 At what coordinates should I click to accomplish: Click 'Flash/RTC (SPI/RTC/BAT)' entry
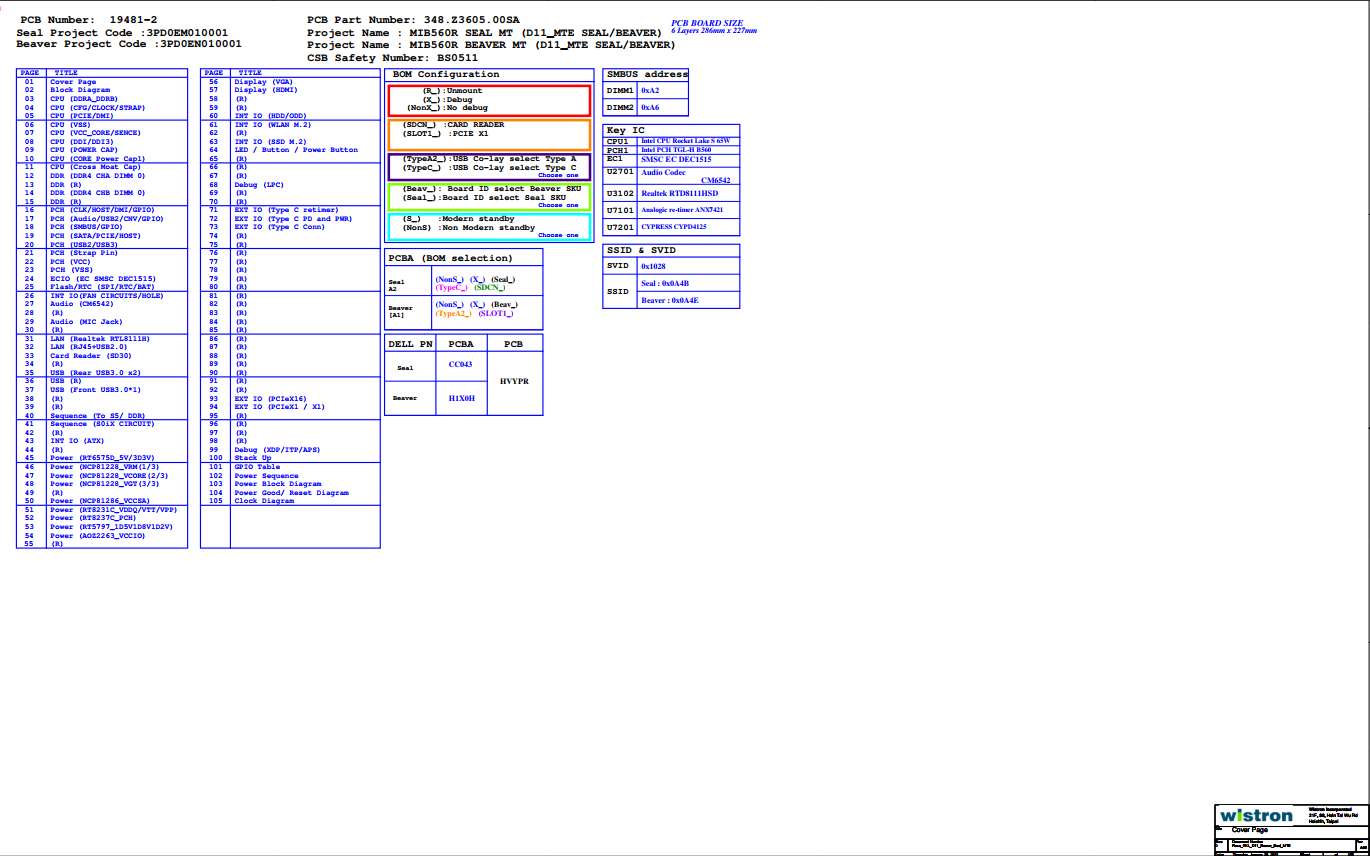(x=102, y=287)
